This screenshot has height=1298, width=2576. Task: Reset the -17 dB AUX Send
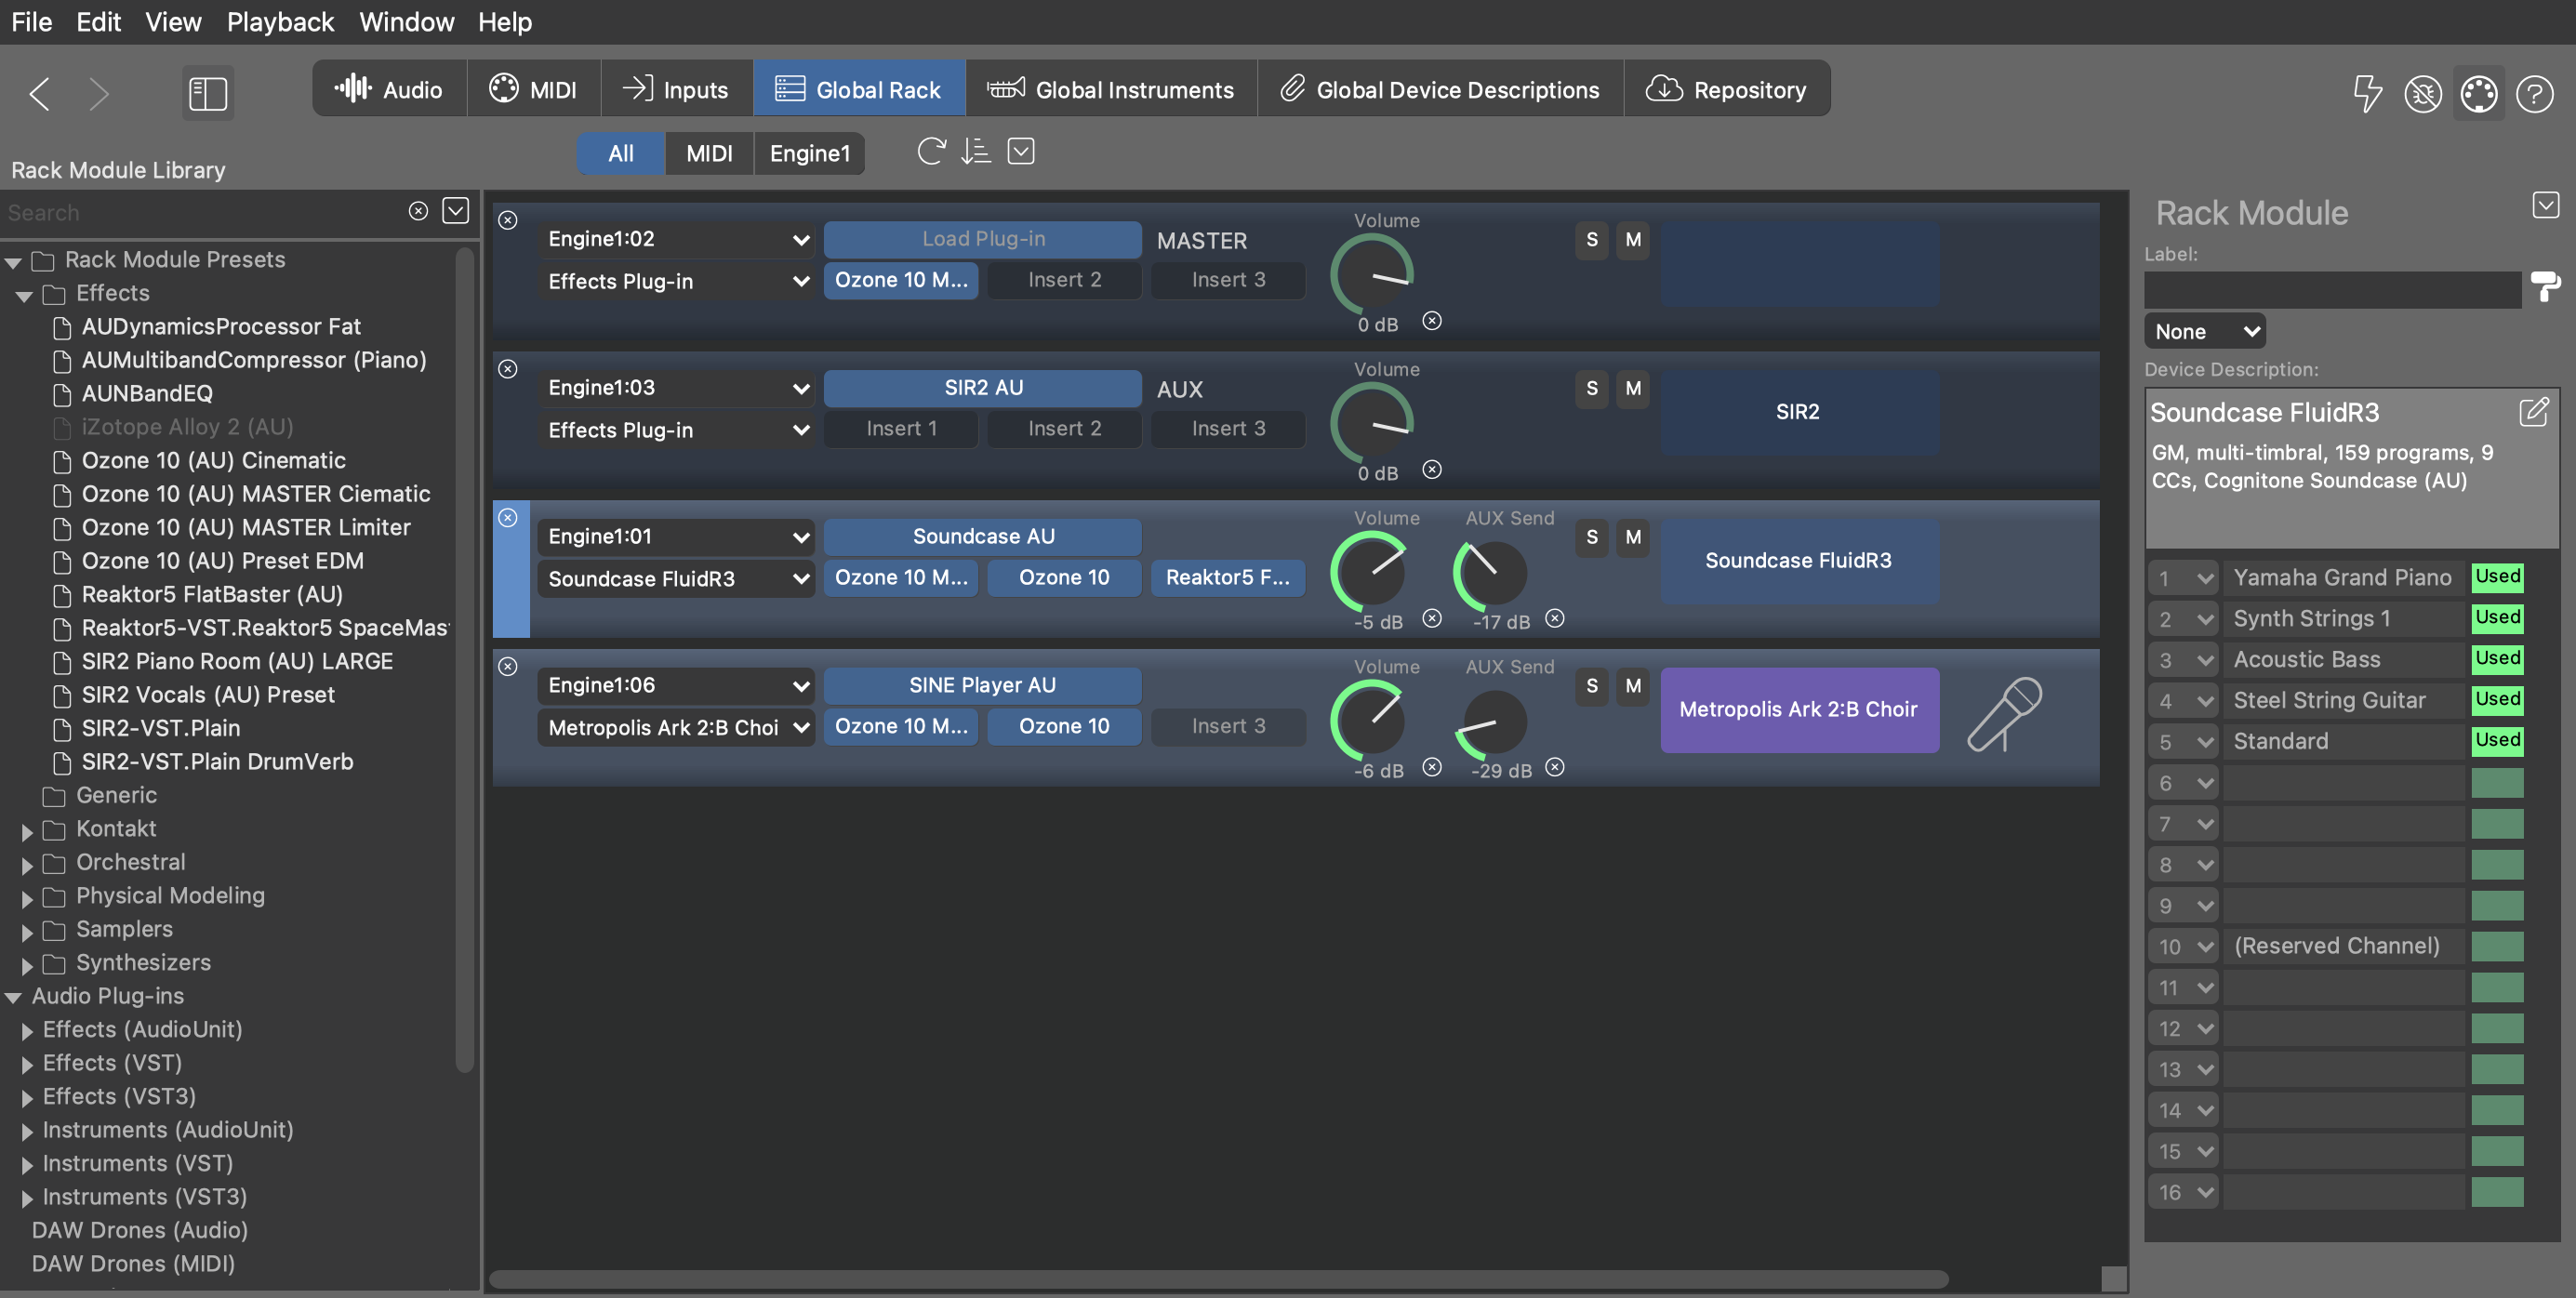[1555, 618]
